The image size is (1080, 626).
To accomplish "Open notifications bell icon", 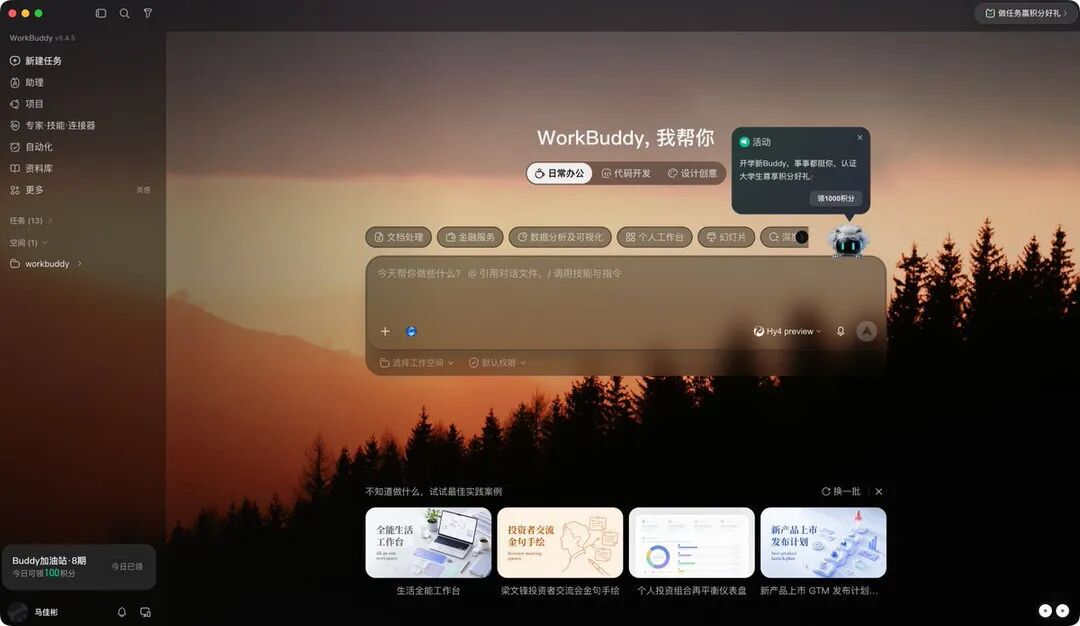I will pyautogui.click(x=122, y=612).
